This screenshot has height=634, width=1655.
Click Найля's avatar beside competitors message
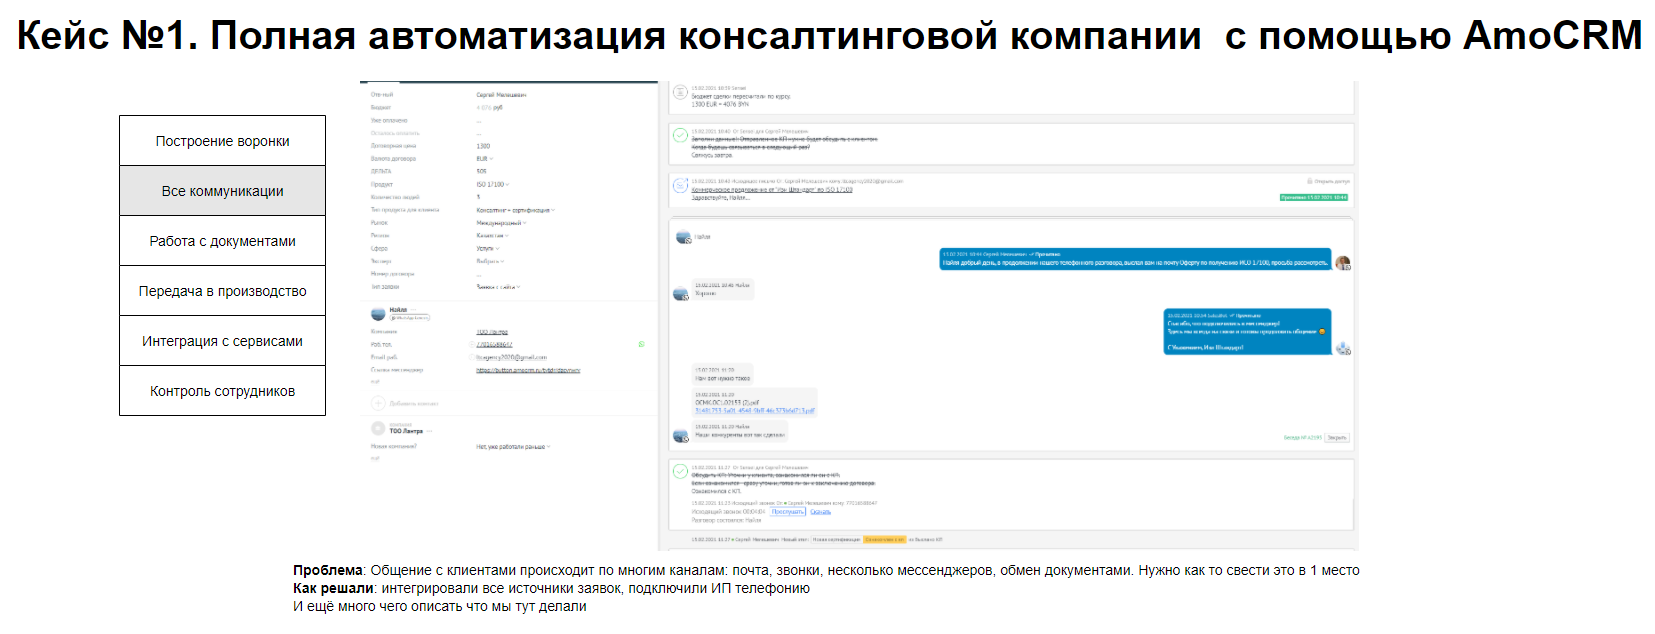[681, 435]
